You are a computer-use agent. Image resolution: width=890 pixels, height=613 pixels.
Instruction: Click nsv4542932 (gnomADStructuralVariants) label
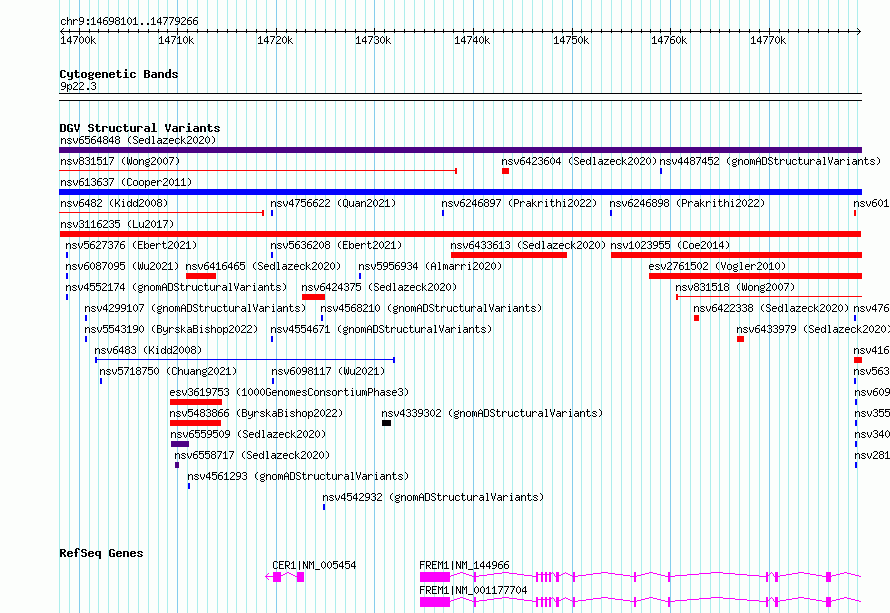tap(433, 497)
